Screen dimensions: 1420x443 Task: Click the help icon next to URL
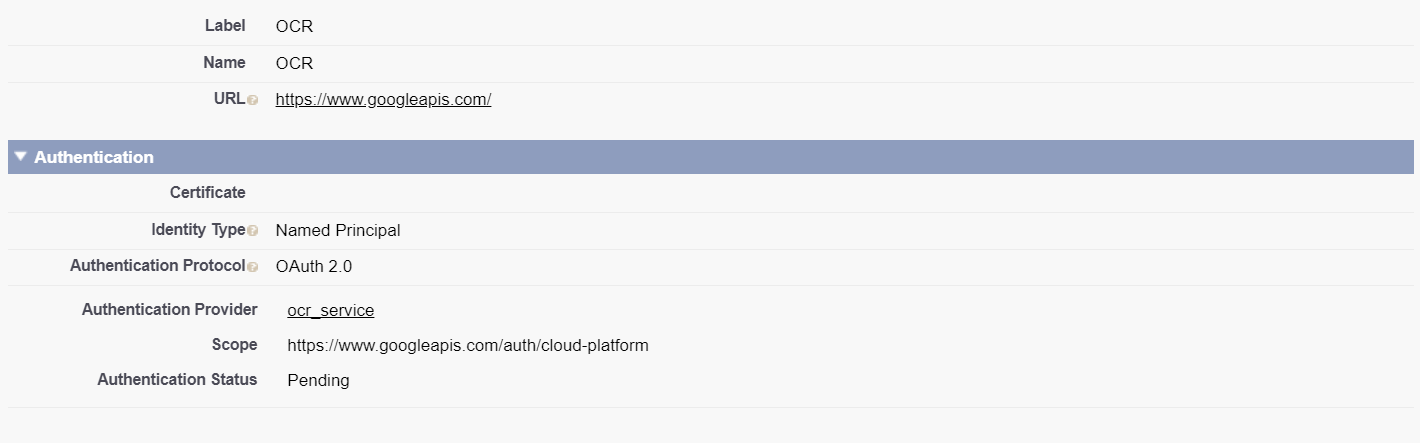pyautogui.click(x=253, y=100)
